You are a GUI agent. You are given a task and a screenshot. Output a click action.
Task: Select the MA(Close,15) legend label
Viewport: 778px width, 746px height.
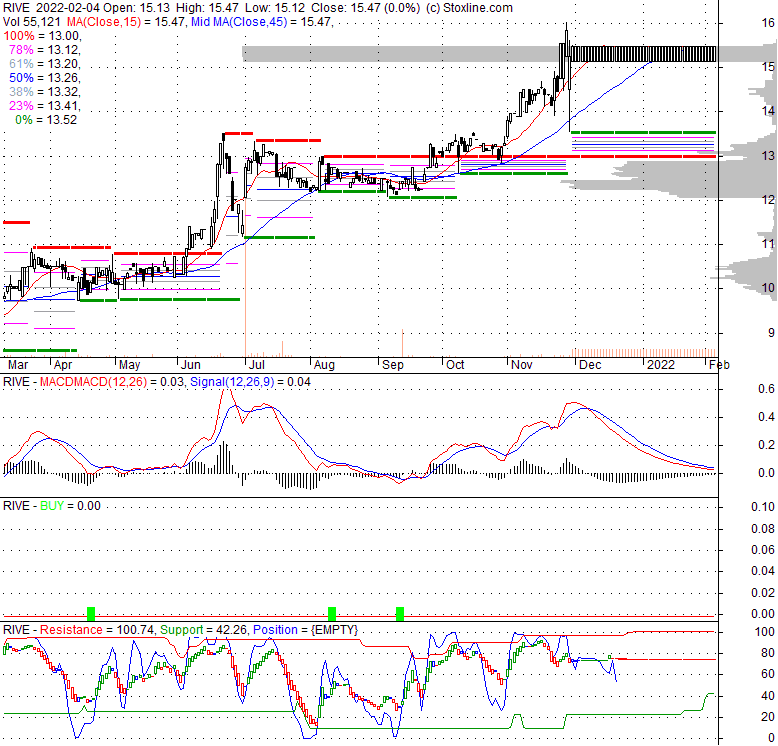pyautogui.click(x=104, y=22)
